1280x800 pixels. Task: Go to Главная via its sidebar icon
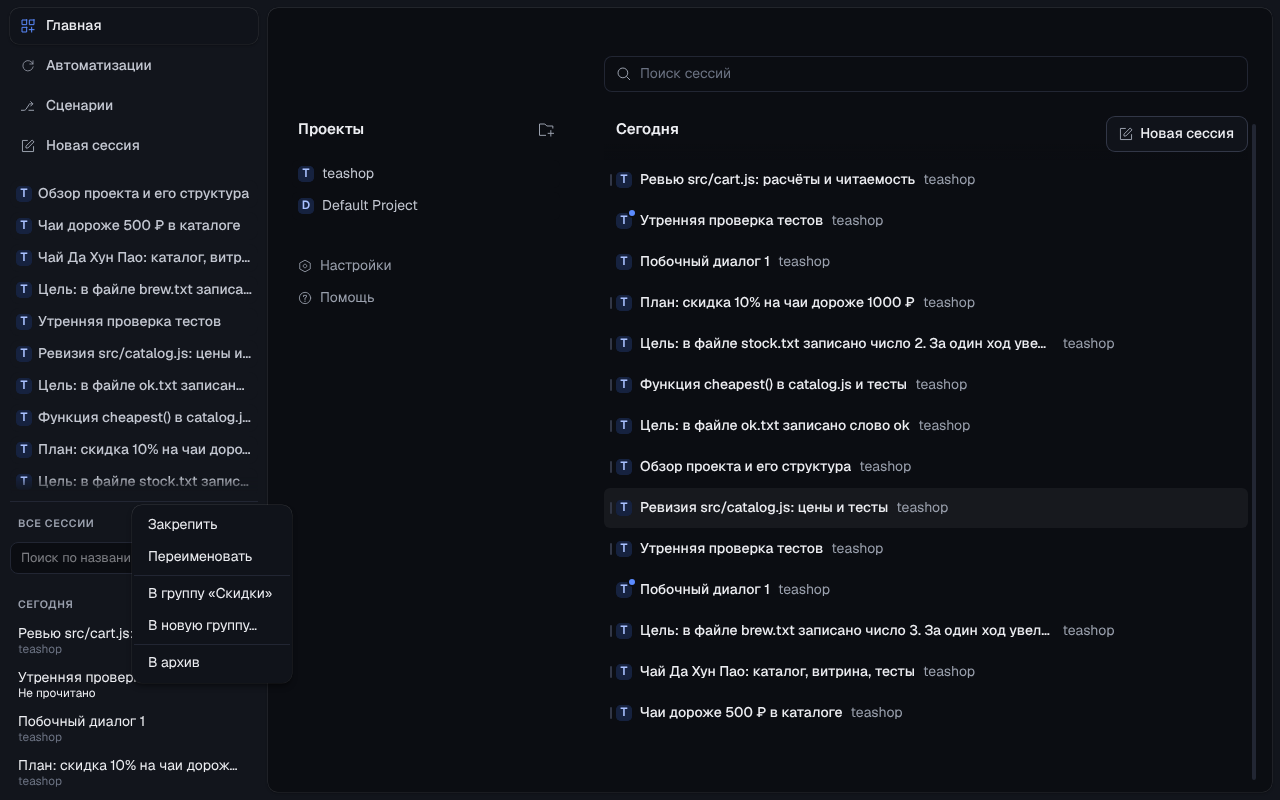(28, 26)
